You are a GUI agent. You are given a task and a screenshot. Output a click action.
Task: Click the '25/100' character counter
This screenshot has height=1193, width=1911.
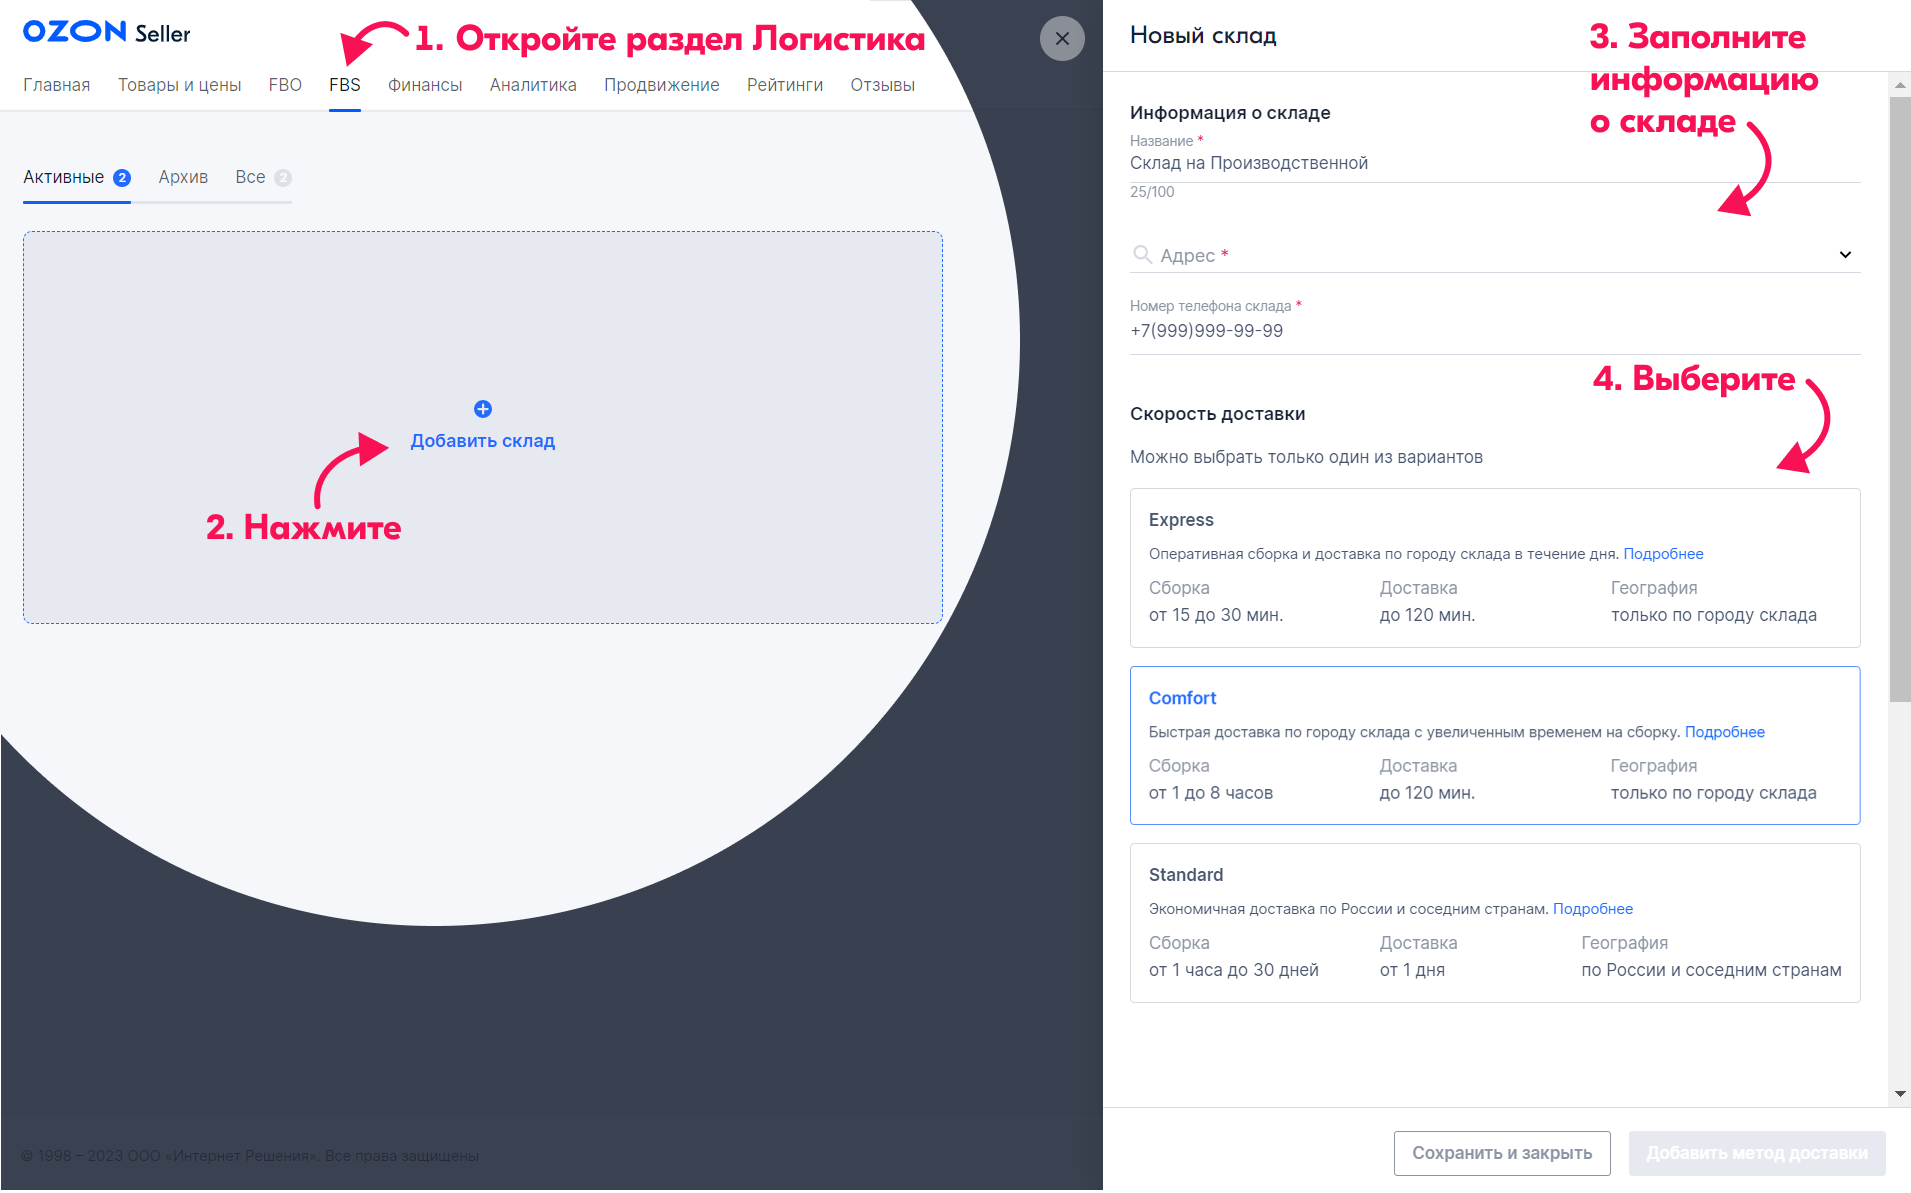coord(1152,192)
